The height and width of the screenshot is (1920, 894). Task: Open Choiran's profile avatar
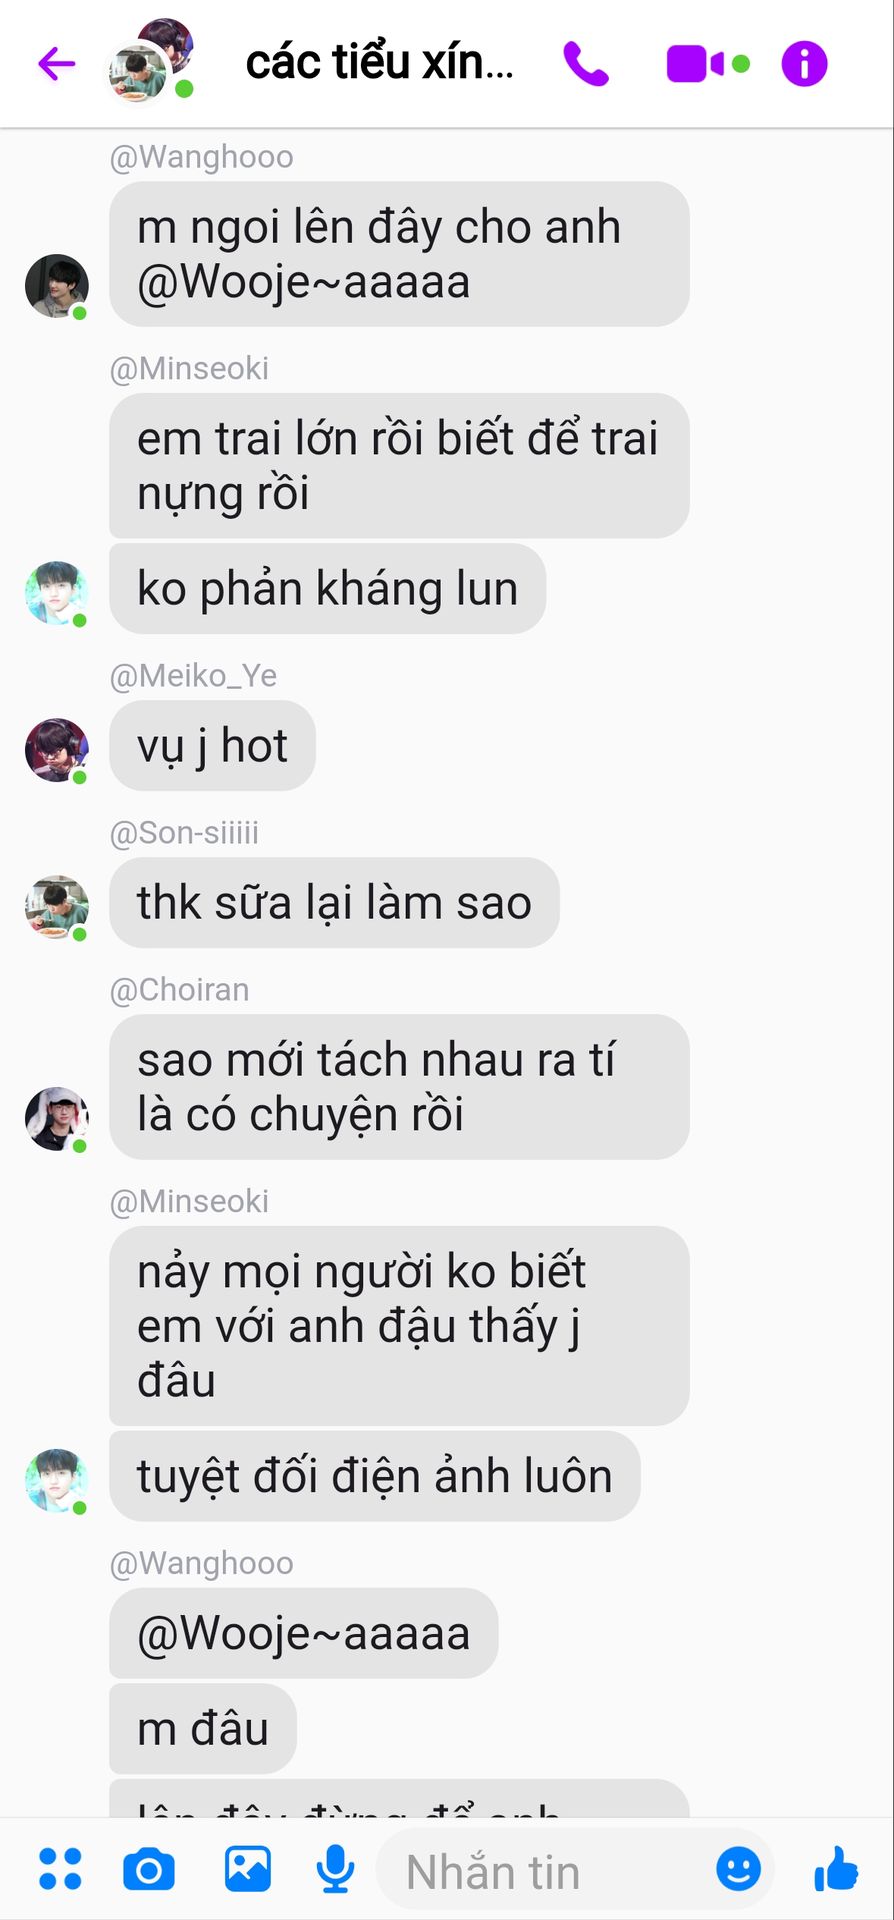pyautogui.click(x=56, y=1119)
